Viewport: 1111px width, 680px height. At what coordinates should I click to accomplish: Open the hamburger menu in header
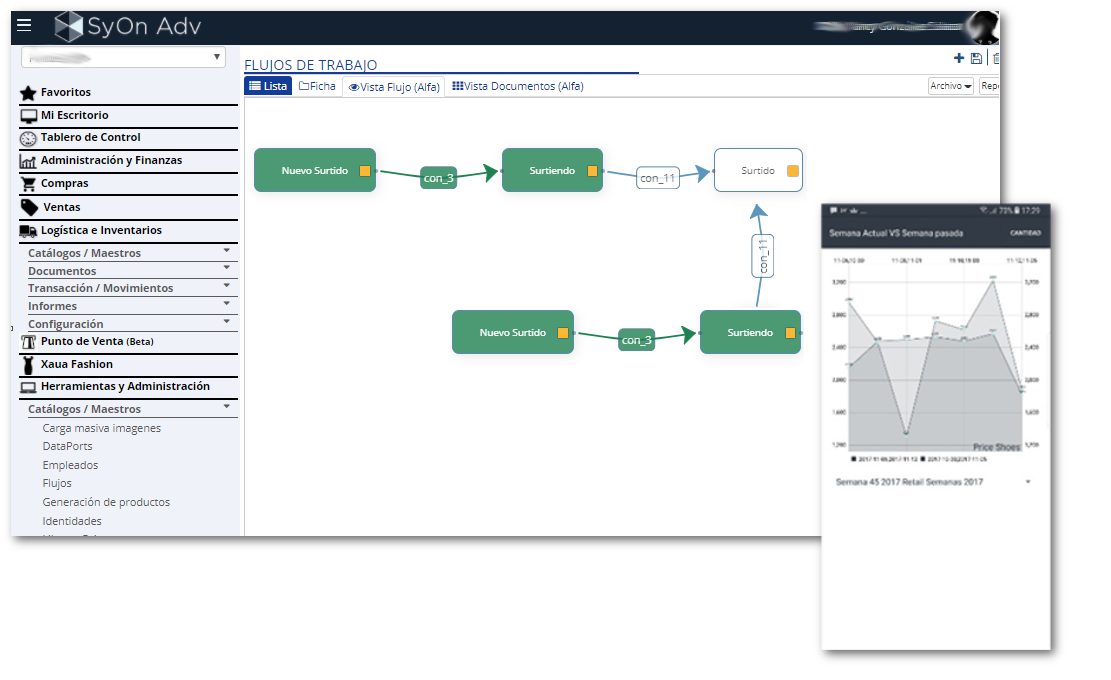point(25,25)
